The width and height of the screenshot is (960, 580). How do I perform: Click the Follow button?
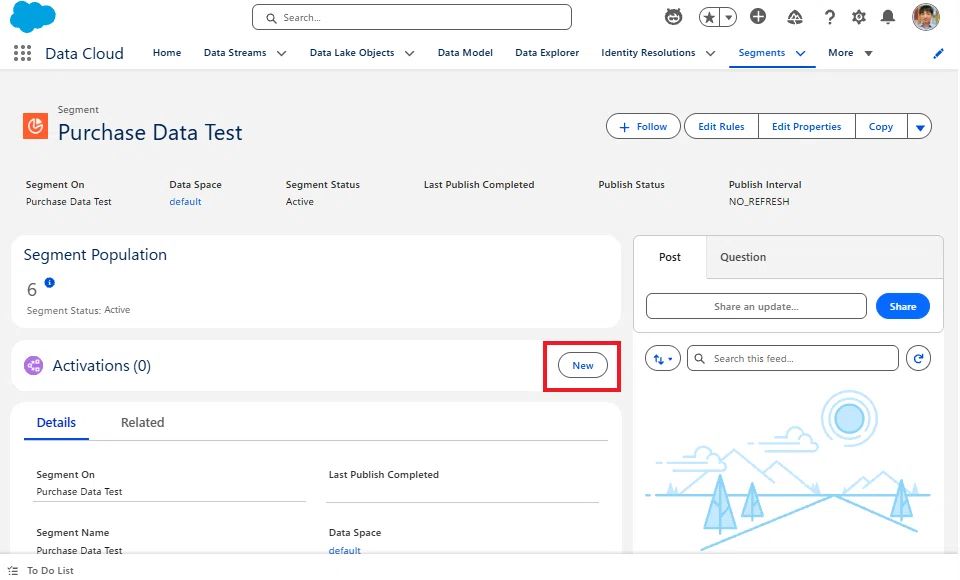(x=643, y=126)
